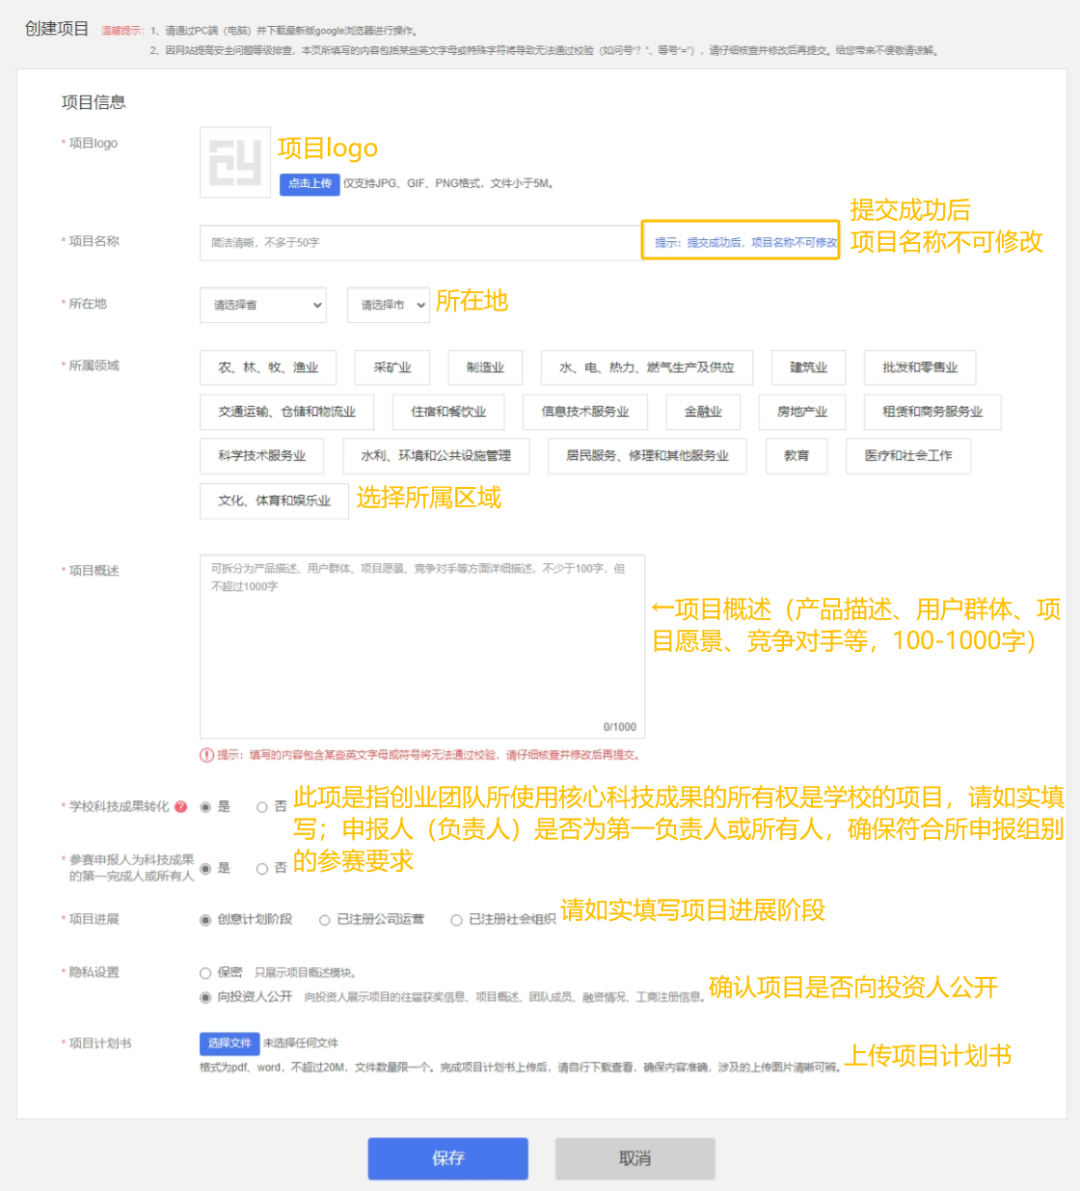Screen dimensions: 1080x1191
Task: Click 选择文件 to upload project plan
Action: pos(229,1043)
